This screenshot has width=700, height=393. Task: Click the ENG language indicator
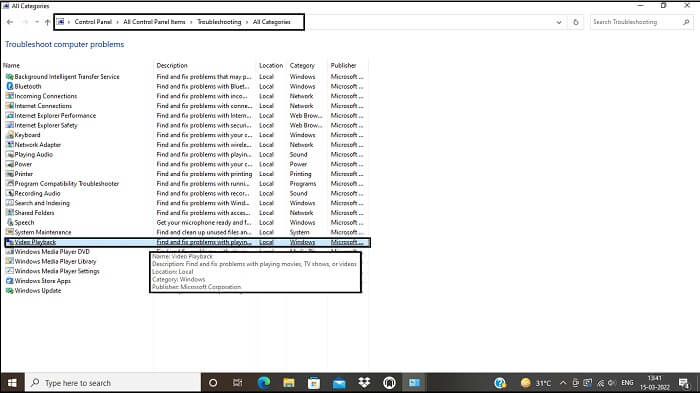[x=627, y=383]
